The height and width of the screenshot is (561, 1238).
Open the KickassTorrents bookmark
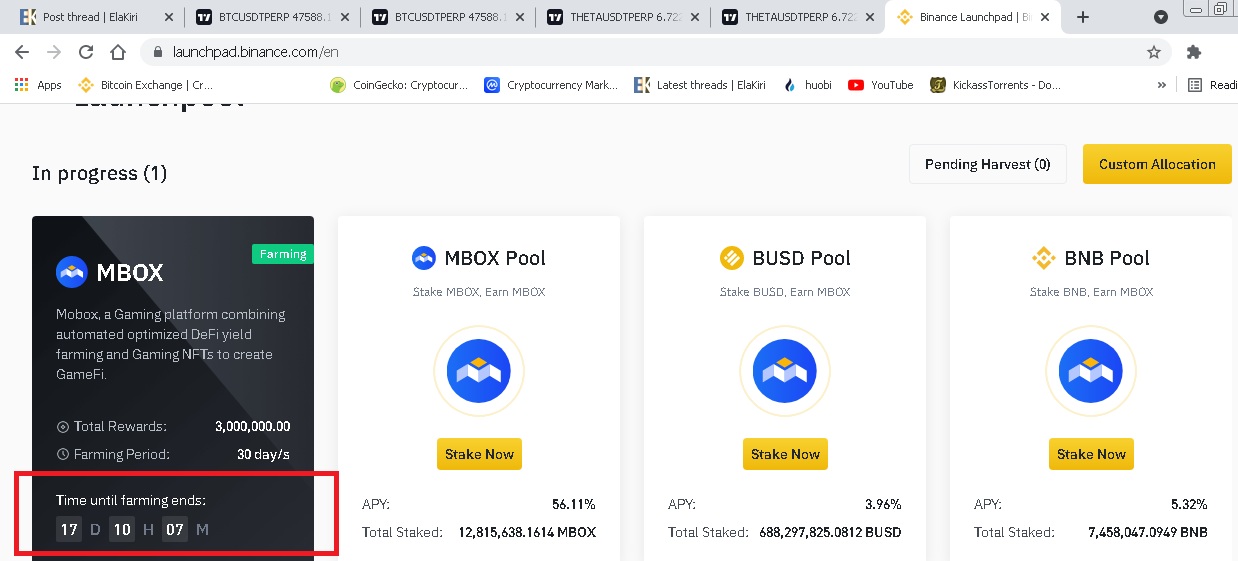pyautogui.click(x=996, y=85)
